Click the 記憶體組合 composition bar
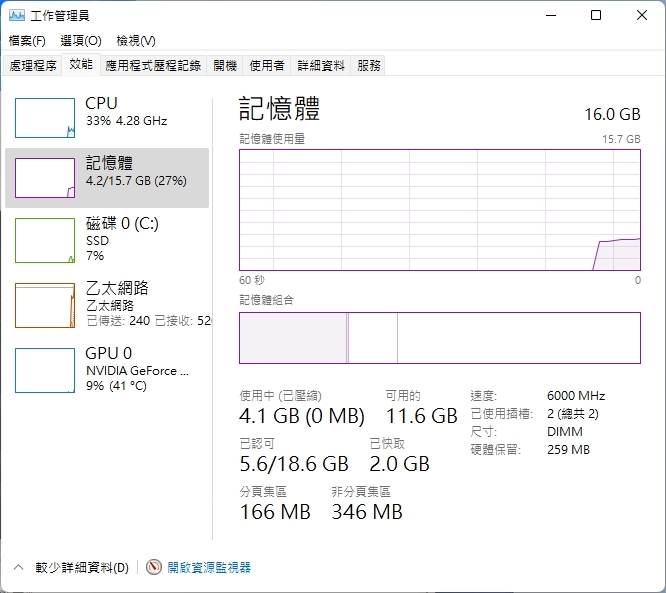The width and height of the screenshot is (666, 593). [439, 338]
